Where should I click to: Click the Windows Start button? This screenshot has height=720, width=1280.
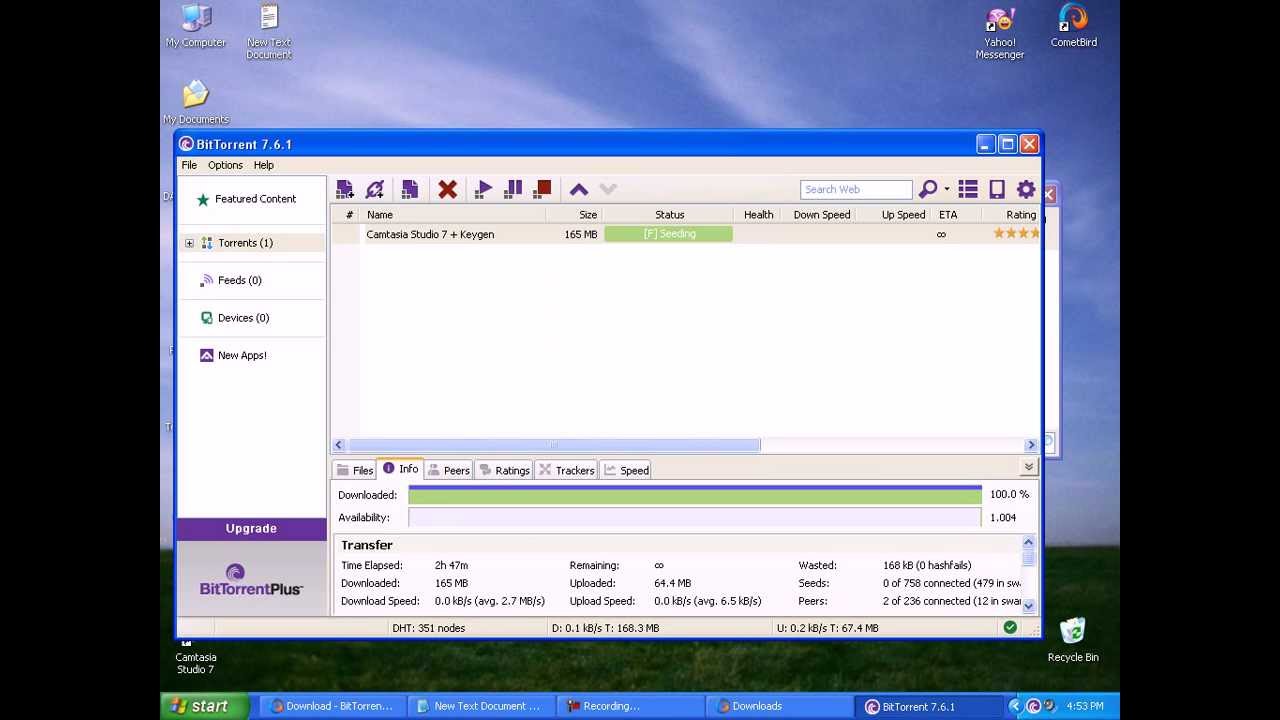[201, 706]
